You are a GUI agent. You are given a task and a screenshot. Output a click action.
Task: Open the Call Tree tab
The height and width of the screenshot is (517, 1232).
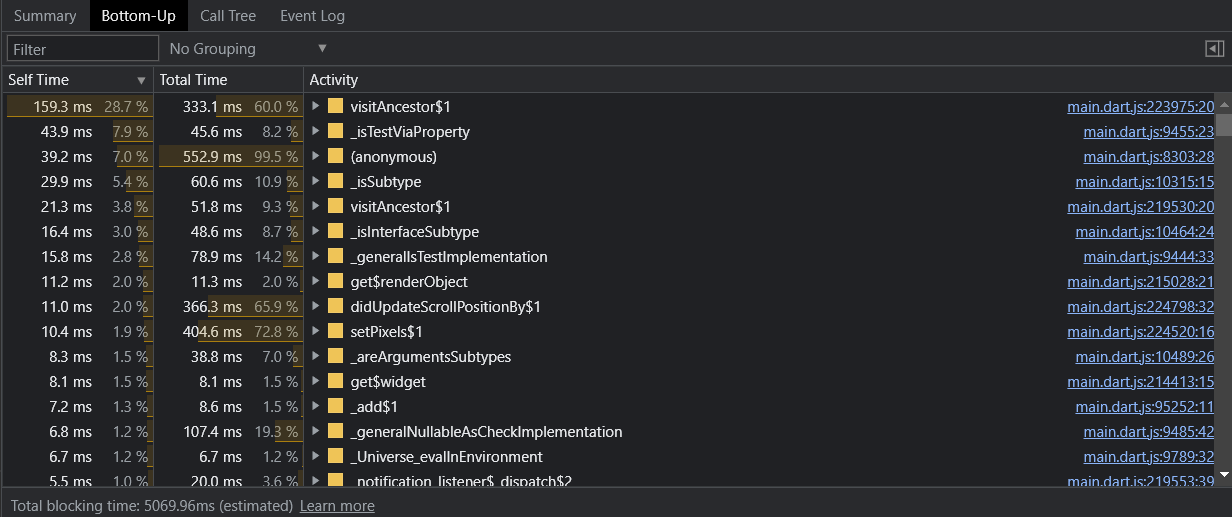click(228, 15)
